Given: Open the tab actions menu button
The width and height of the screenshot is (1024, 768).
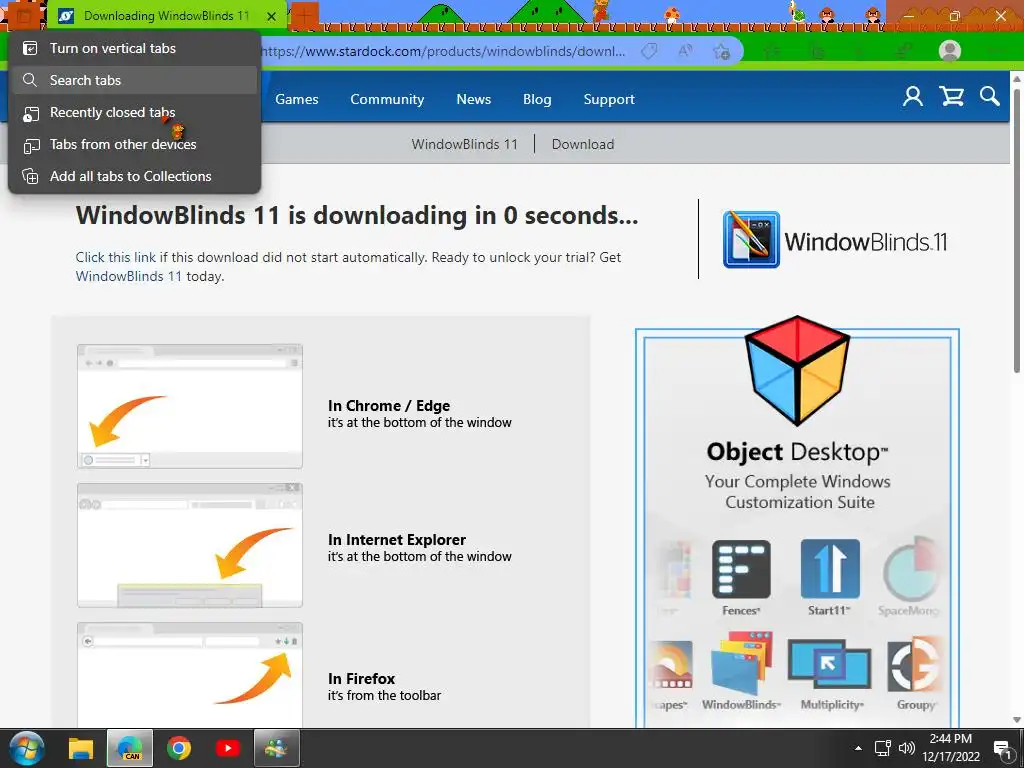Looking at the screenshot, I should (x=24, y=16).
